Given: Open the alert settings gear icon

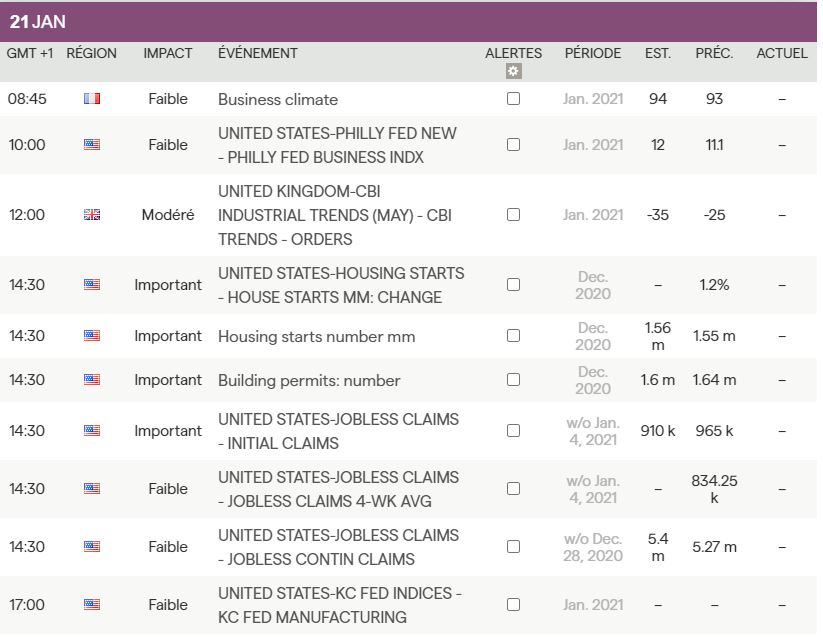Looking at the screenshot, I should pyautogui.click(x=513, y=71).
